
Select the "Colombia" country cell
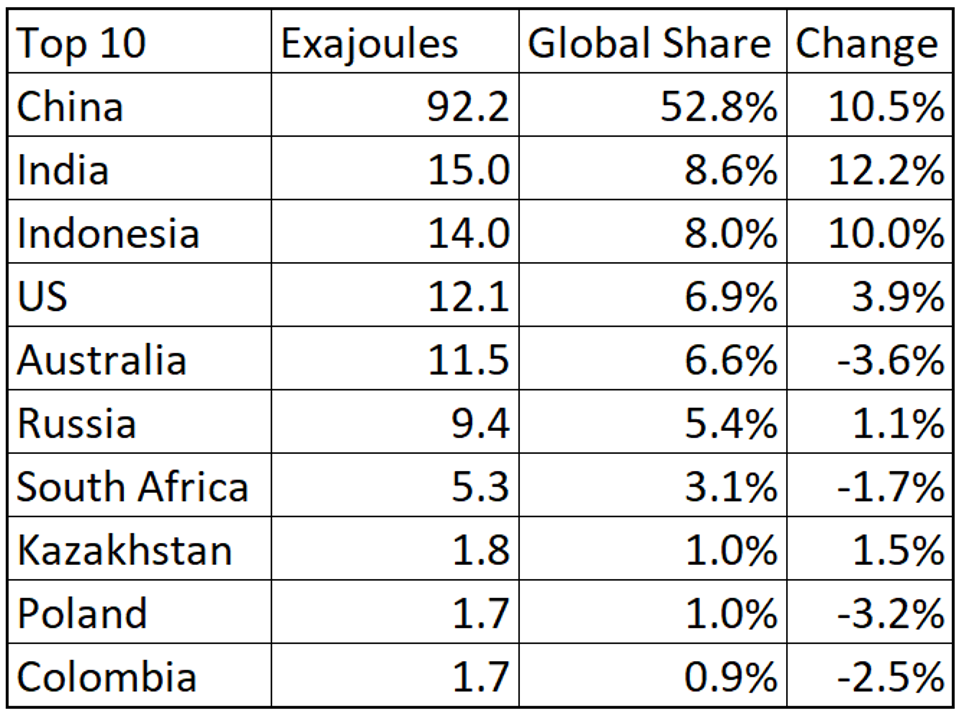tap(106, 677)
